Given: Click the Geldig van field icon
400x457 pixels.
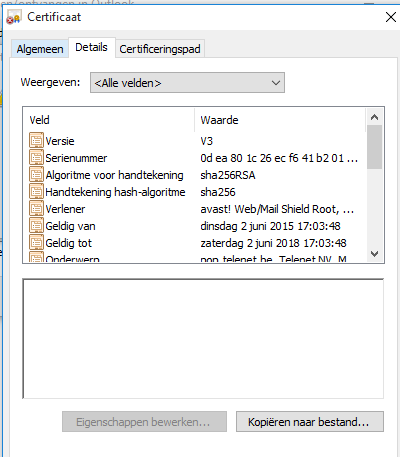Looking at the screenshot, I should pos(36,225).
